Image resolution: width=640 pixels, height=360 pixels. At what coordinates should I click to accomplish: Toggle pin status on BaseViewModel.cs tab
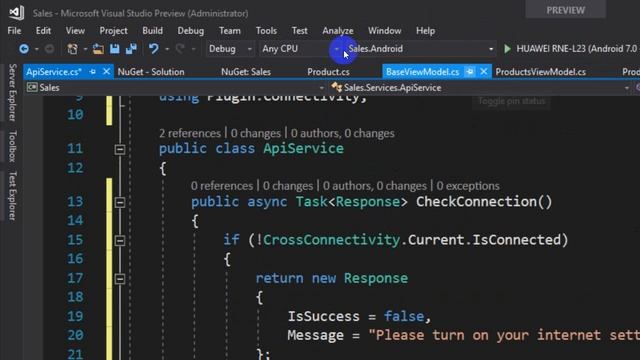pos(470,72)
